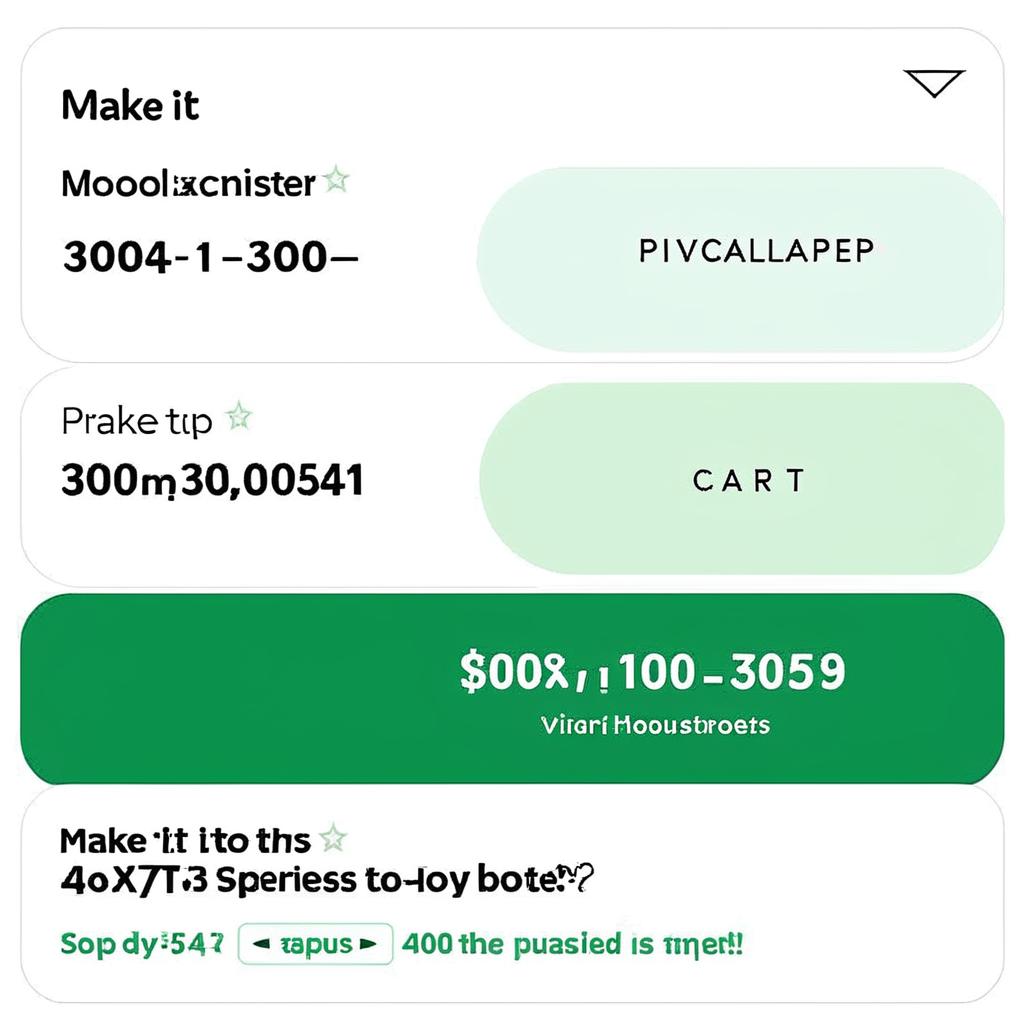This screenshot has width=1024, height=1024.
Task: Select the 300m30,00541 amount
Action: click(212, 481)
